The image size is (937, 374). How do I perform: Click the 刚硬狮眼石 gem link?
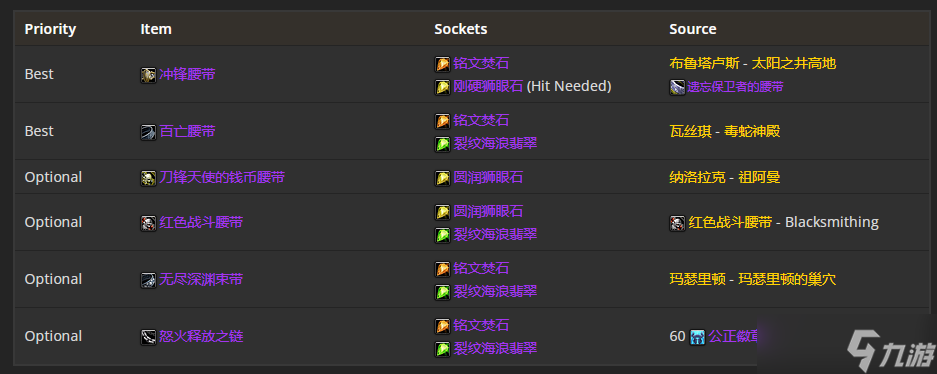[x=488, y=87]
